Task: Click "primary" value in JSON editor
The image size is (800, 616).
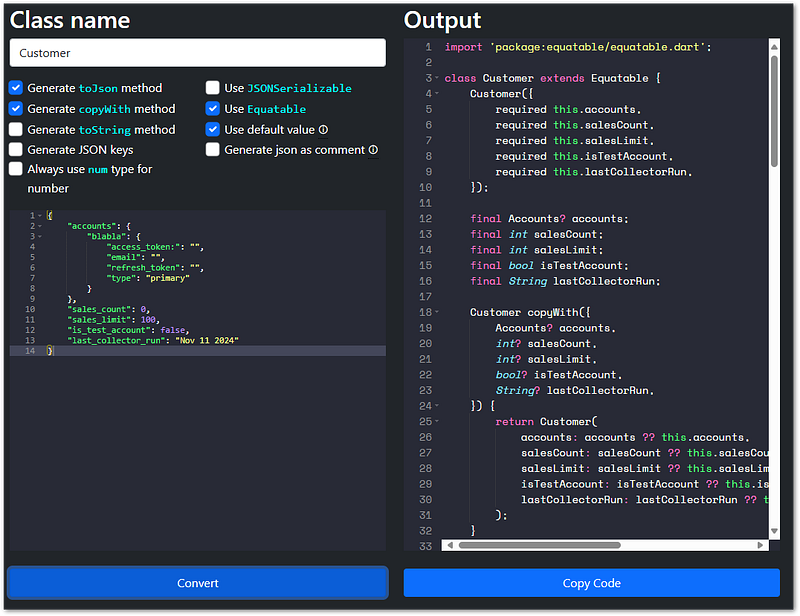Action: point(167,278)
